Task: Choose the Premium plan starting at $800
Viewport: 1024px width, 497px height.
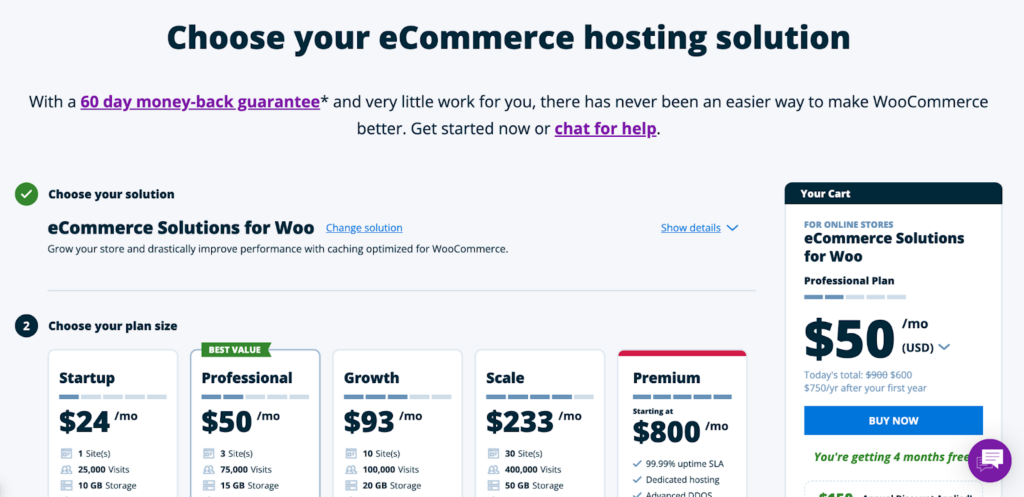Action: pyautogui.click(x=682, y=423)
